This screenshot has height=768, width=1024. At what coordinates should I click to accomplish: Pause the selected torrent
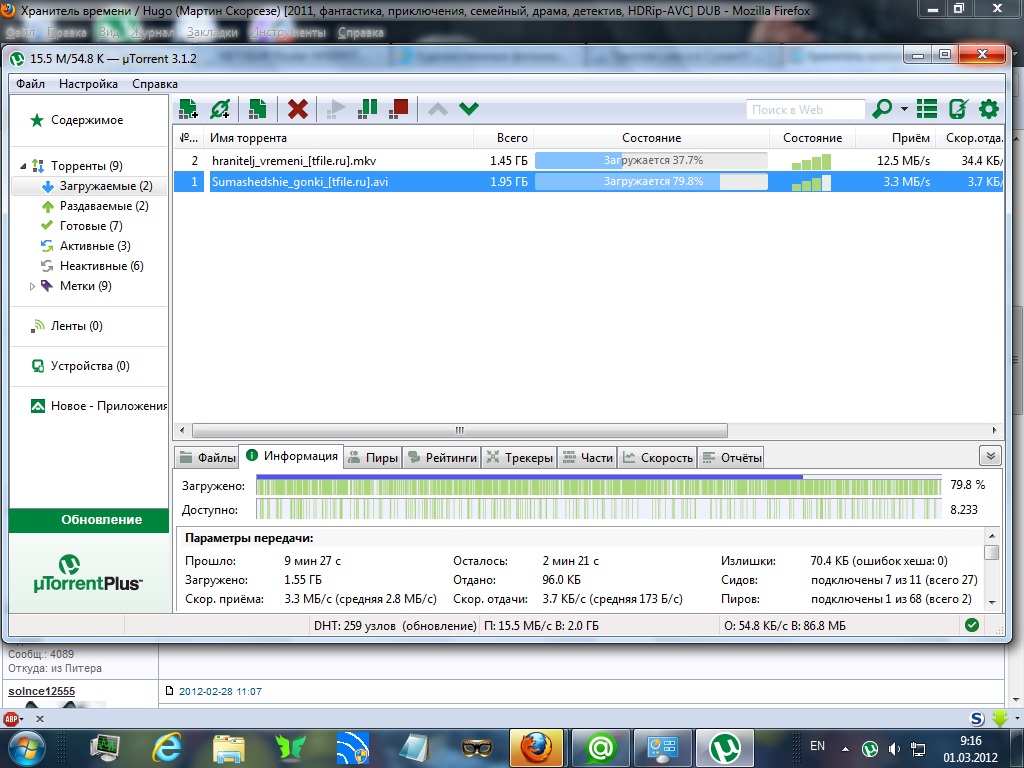[368, 109]
